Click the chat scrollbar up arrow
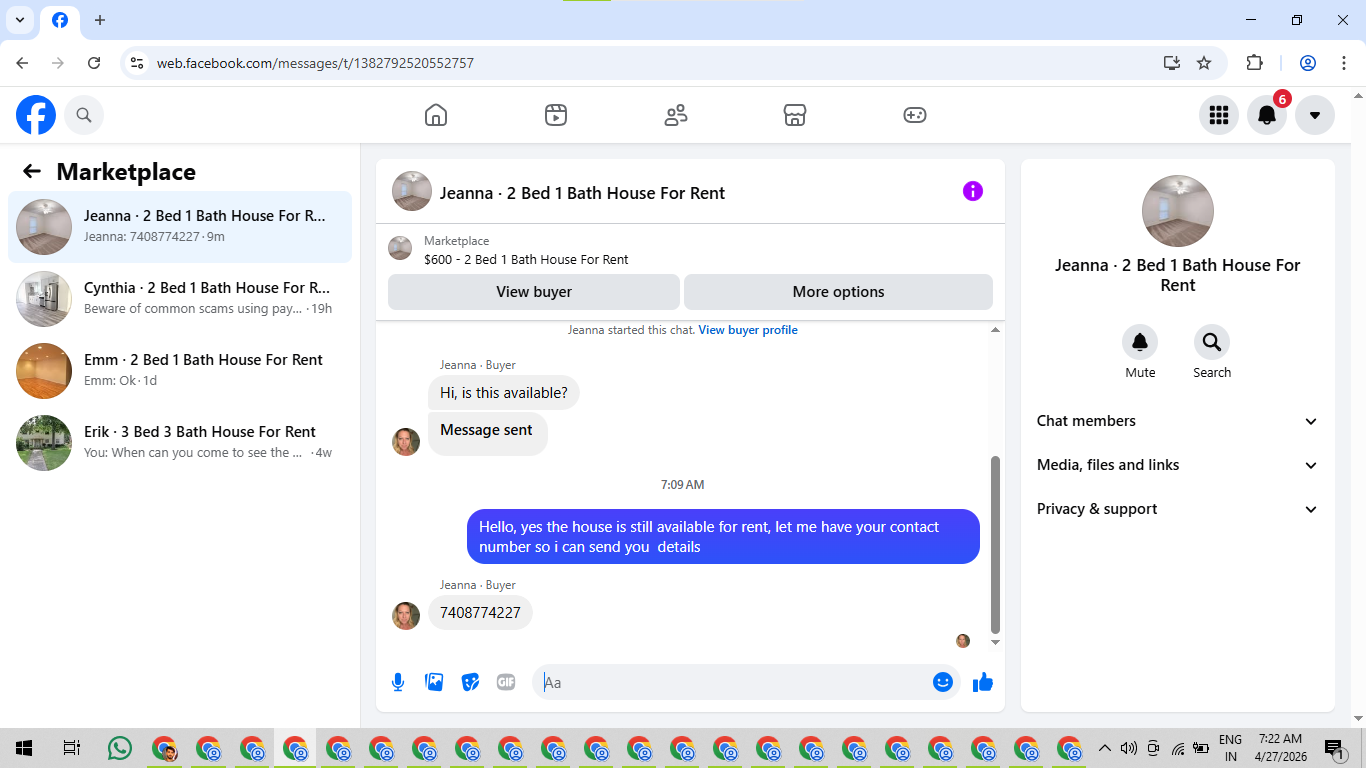The image size is (1366, 768). click(995, 330)
